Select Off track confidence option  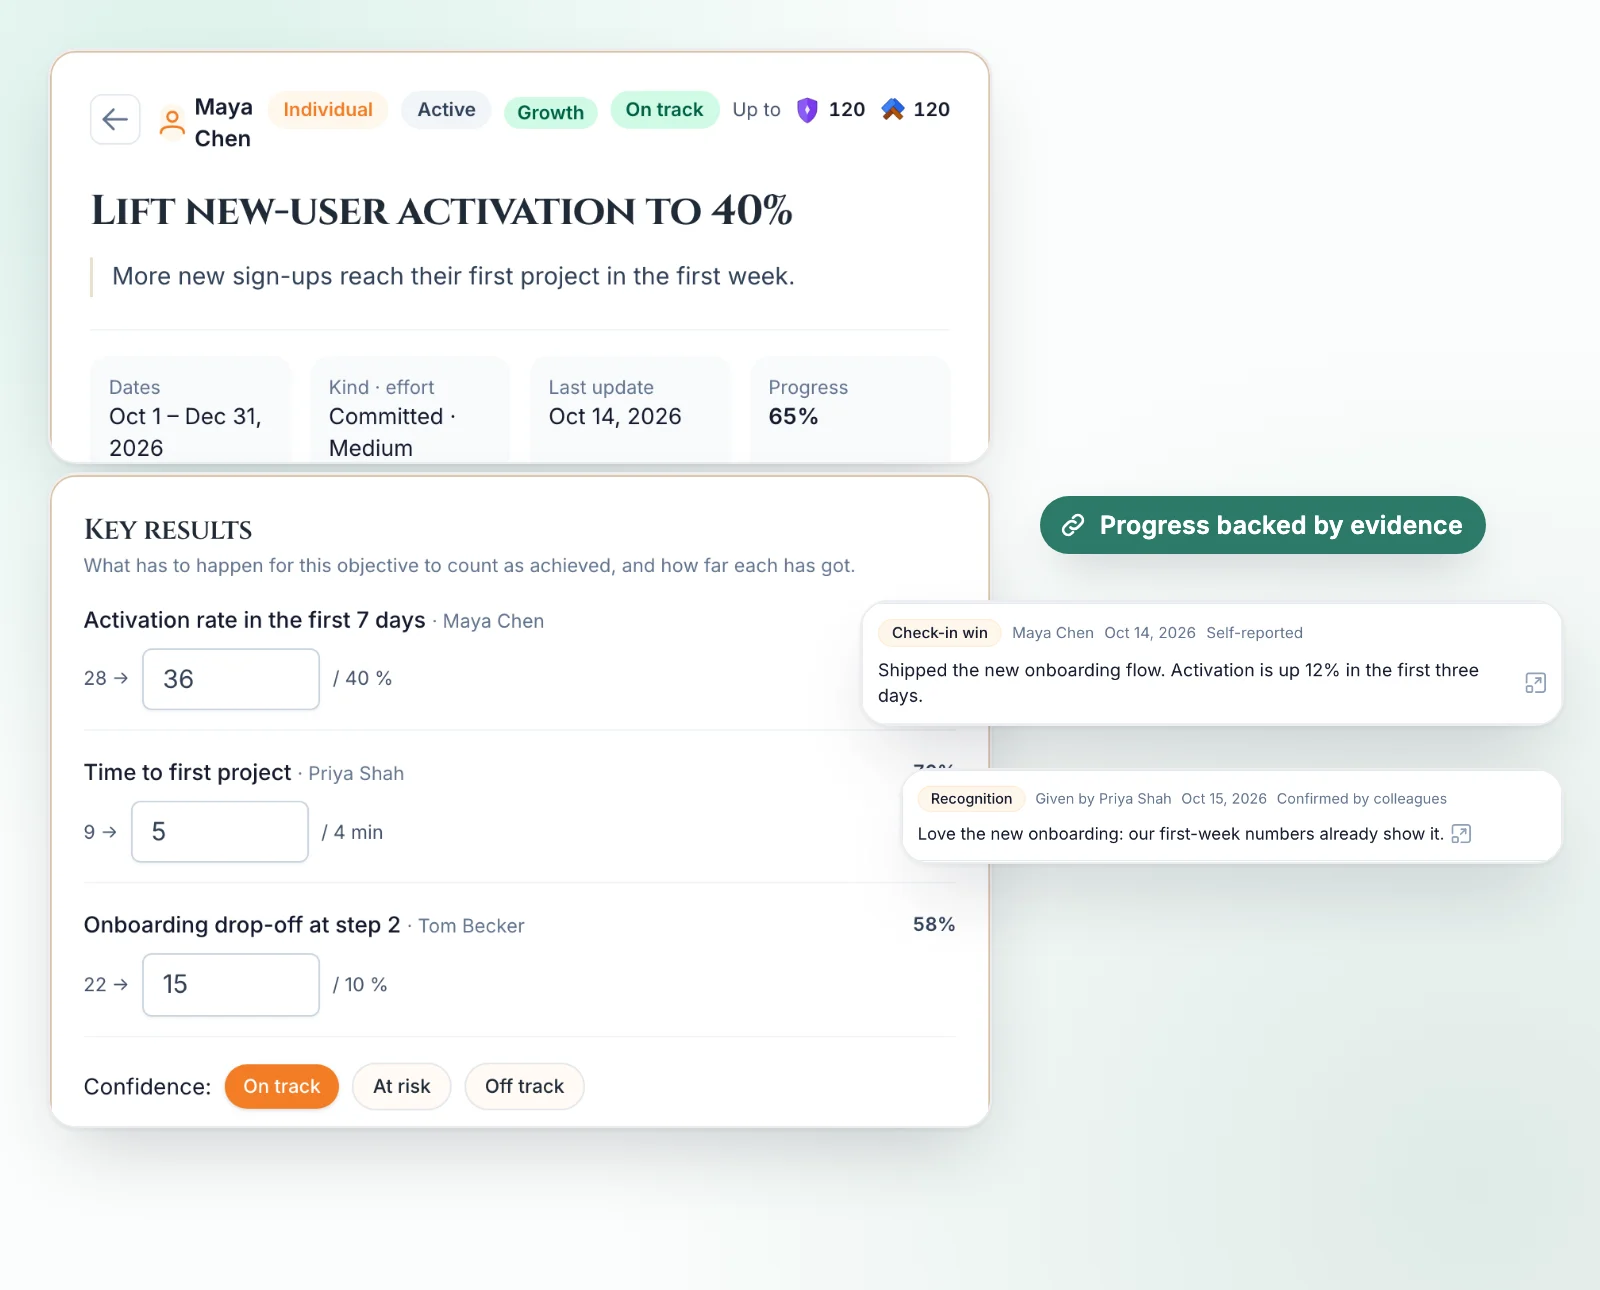coord(524,1087)
